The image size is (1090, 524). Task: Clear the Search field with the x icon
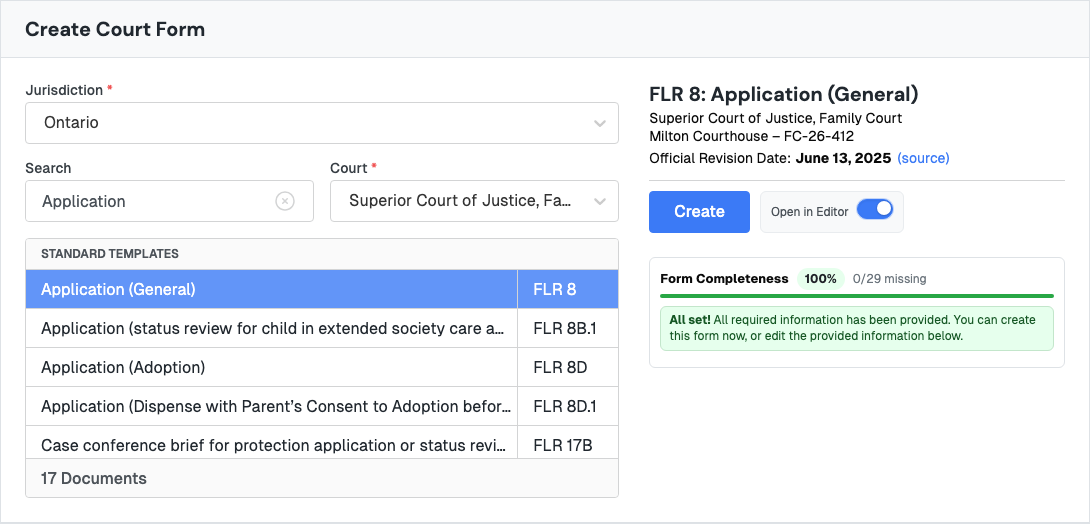[x=285, y=202]
